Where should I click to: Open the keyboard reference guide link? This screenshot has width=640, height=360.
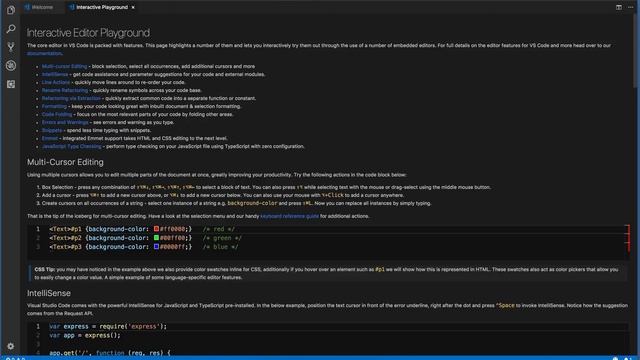pyautogui.click(x=289, y=216)
